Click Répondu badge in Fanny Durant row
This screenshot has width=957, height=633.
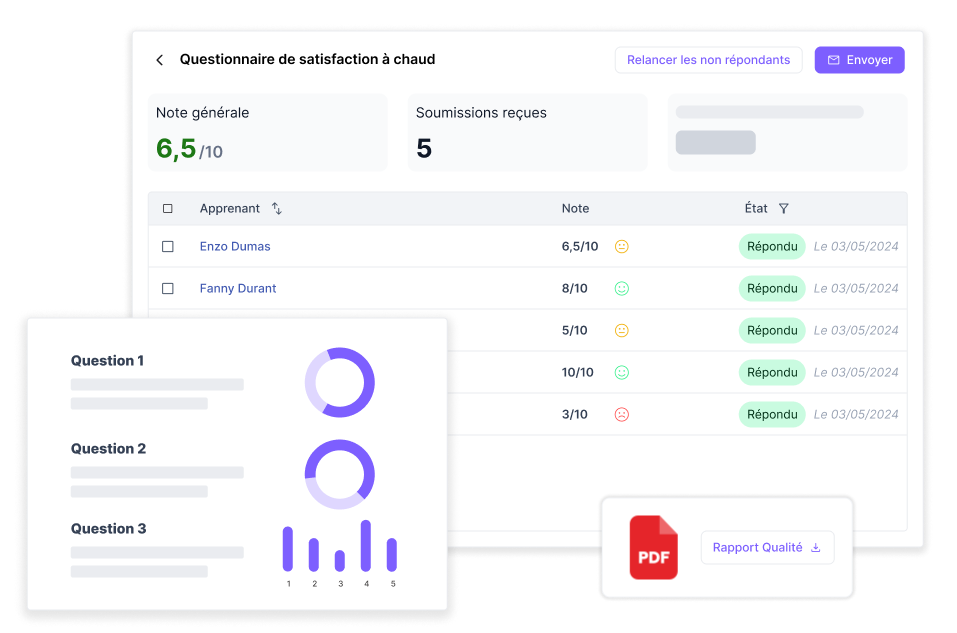click(772, 289)
